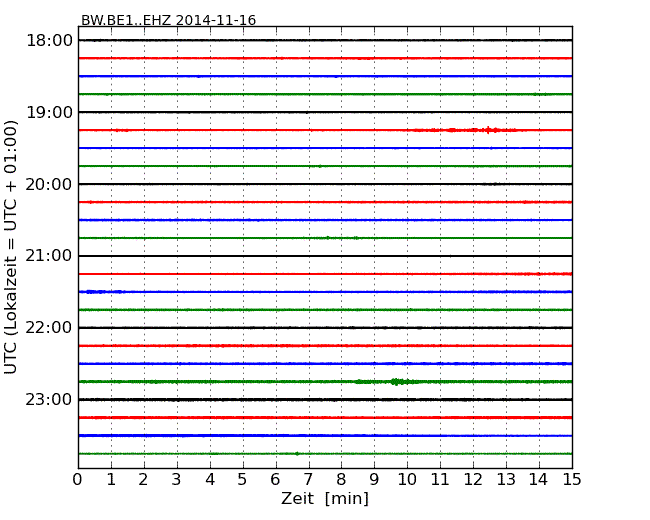The width and height of the screenshot is (650, 520).
Task: Click the small blips on the green 20:45 trace
Action: coord(342,238)
